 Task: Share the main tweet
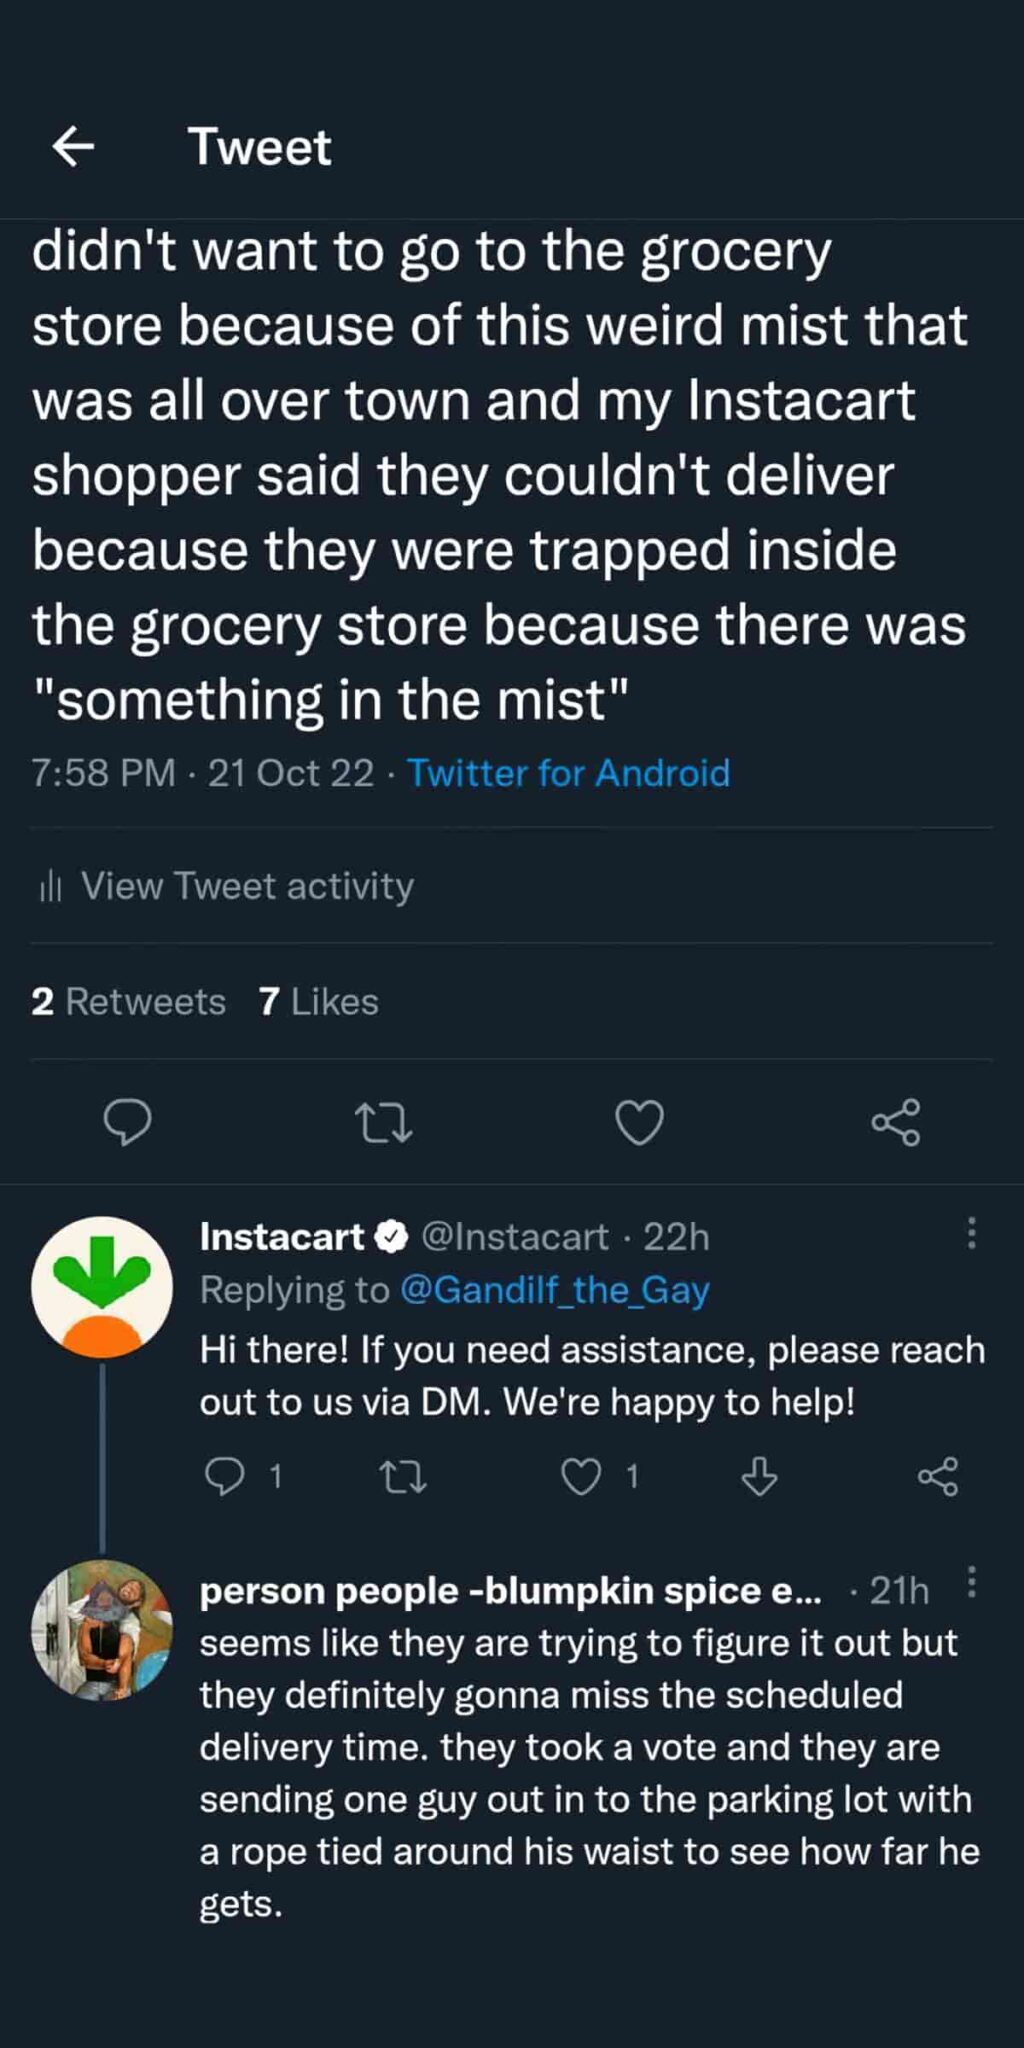pos(895,1122)
